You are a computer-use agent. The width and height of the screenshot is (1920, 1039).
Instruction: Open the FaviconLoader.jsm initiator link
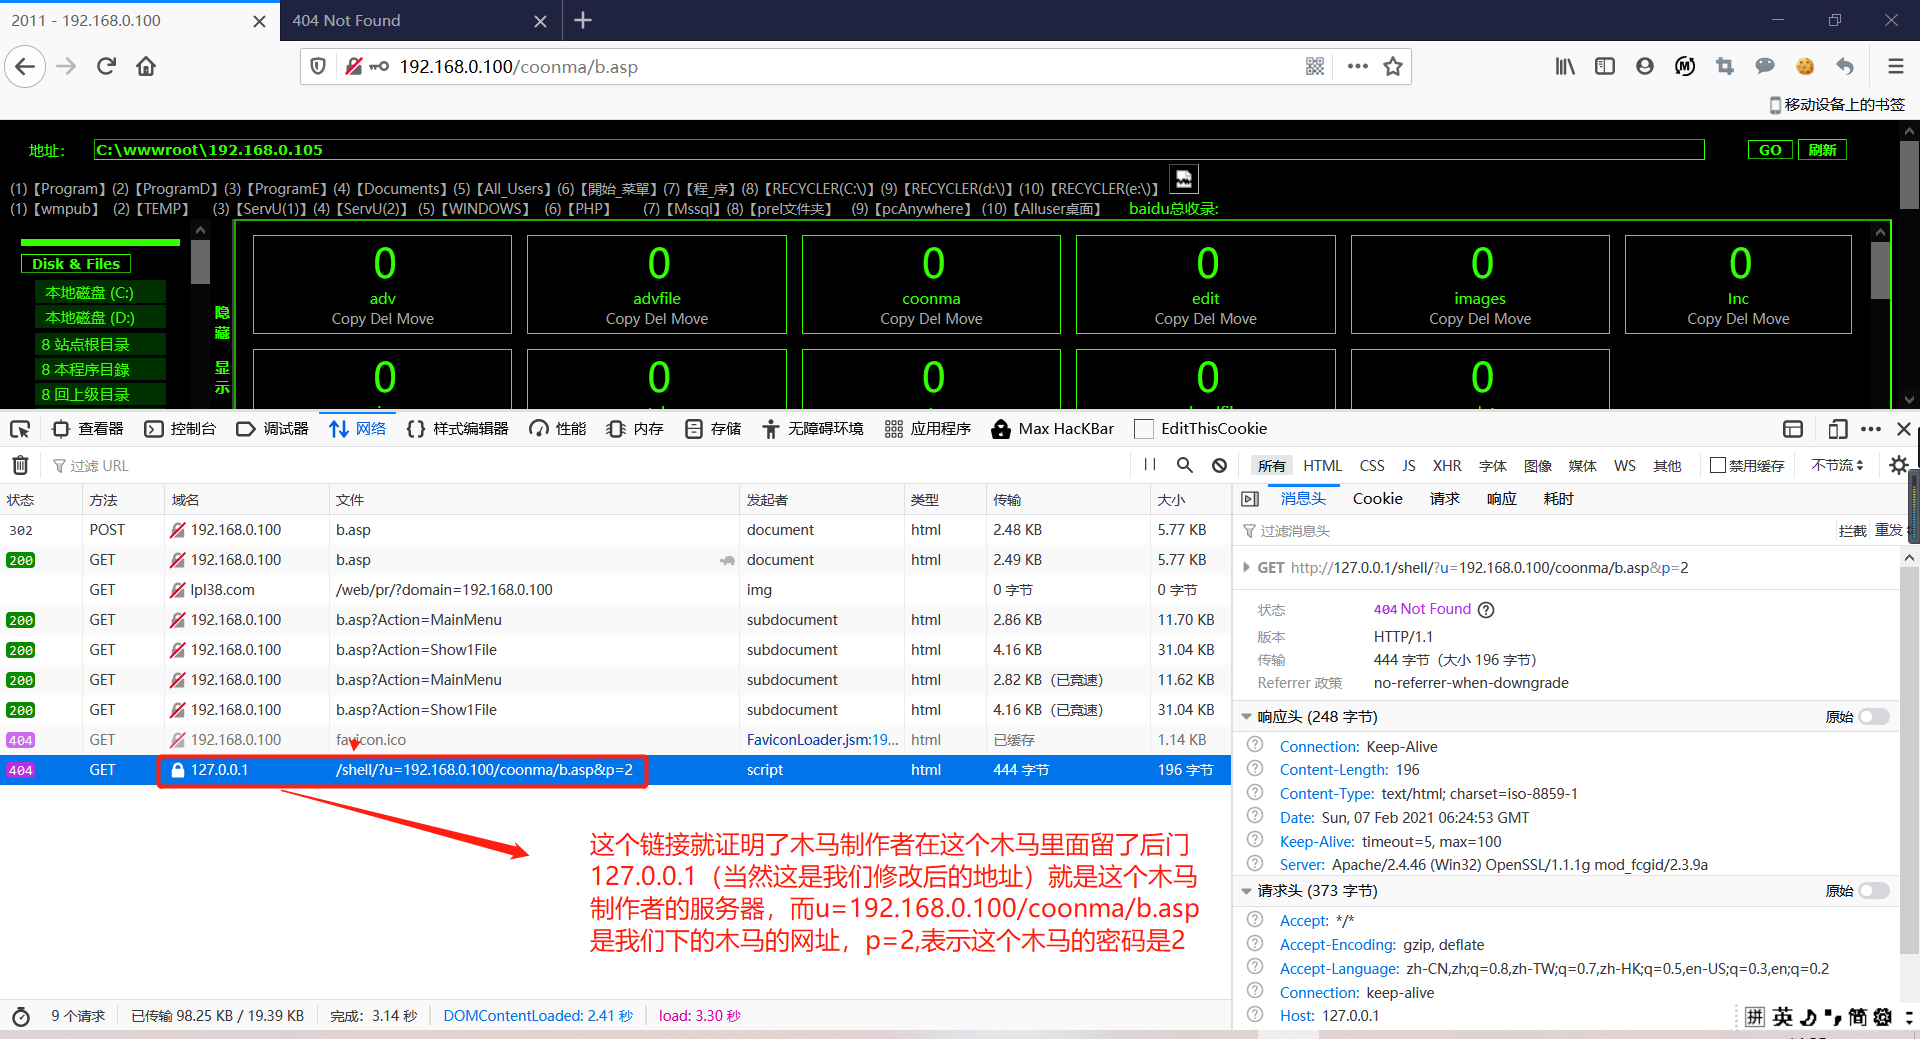820,739
